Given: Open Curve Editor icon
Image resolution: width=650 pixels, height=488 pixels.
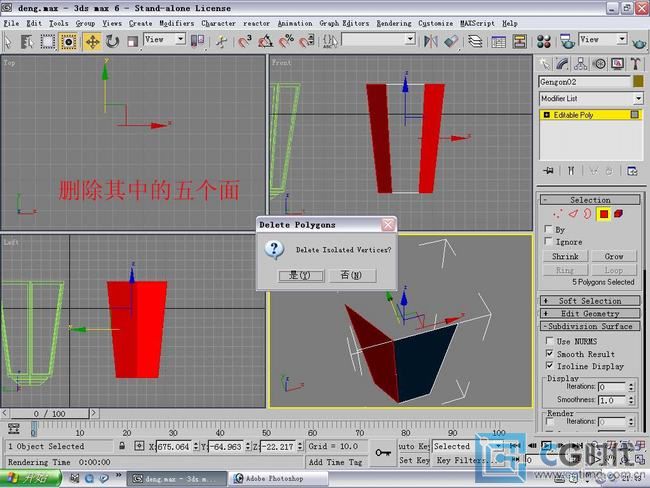Looking at the screenshot, I should coord(498,41).
